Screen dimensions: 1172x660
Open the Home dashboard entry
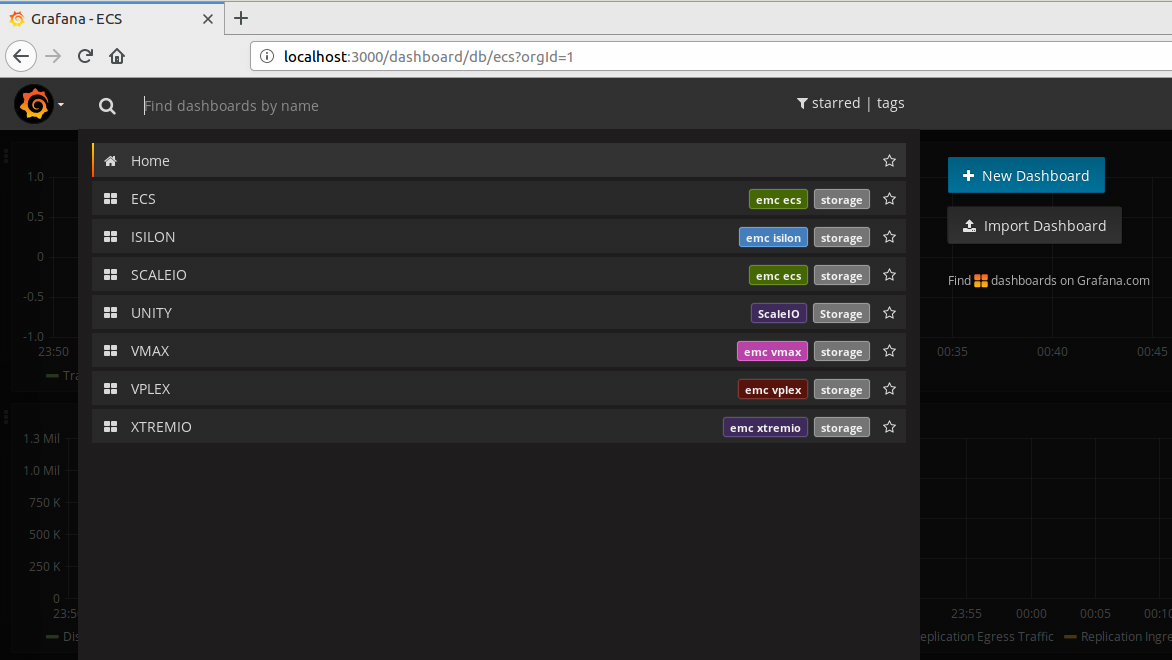(x=150, y=161)
